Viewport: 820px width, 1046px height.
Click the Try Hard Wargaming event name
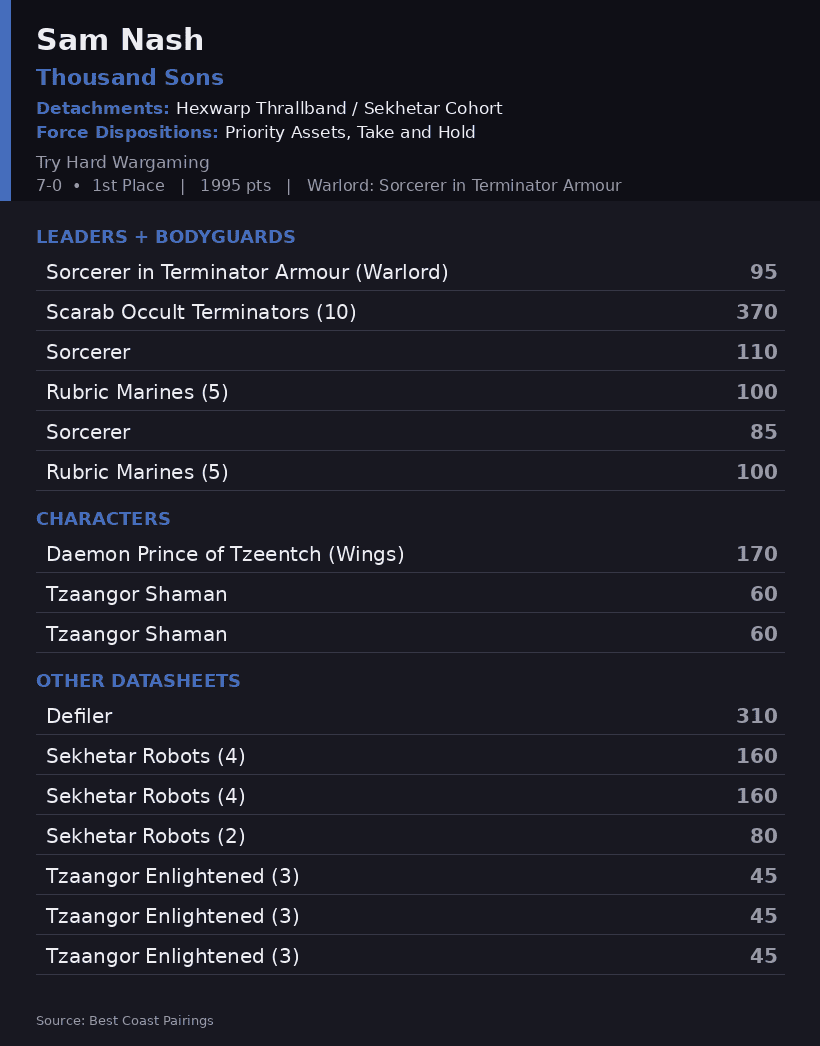coord(123,162)
